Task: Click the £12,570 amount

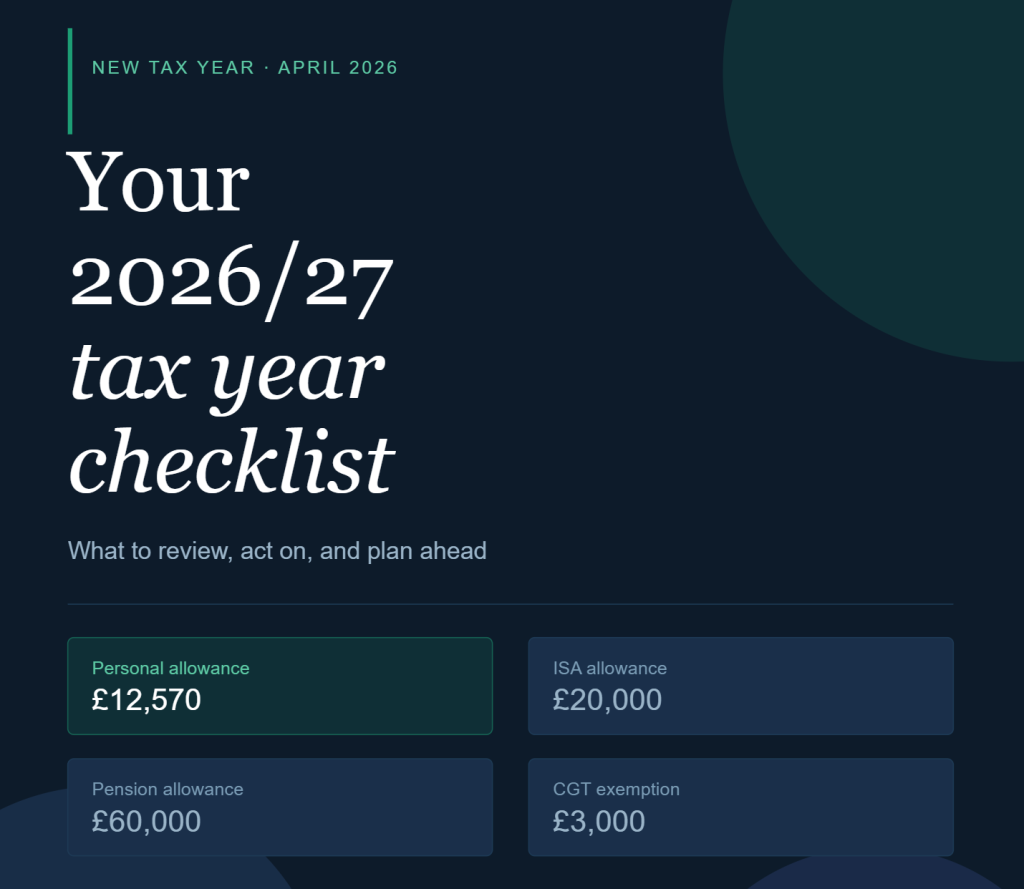Action: 147,700
